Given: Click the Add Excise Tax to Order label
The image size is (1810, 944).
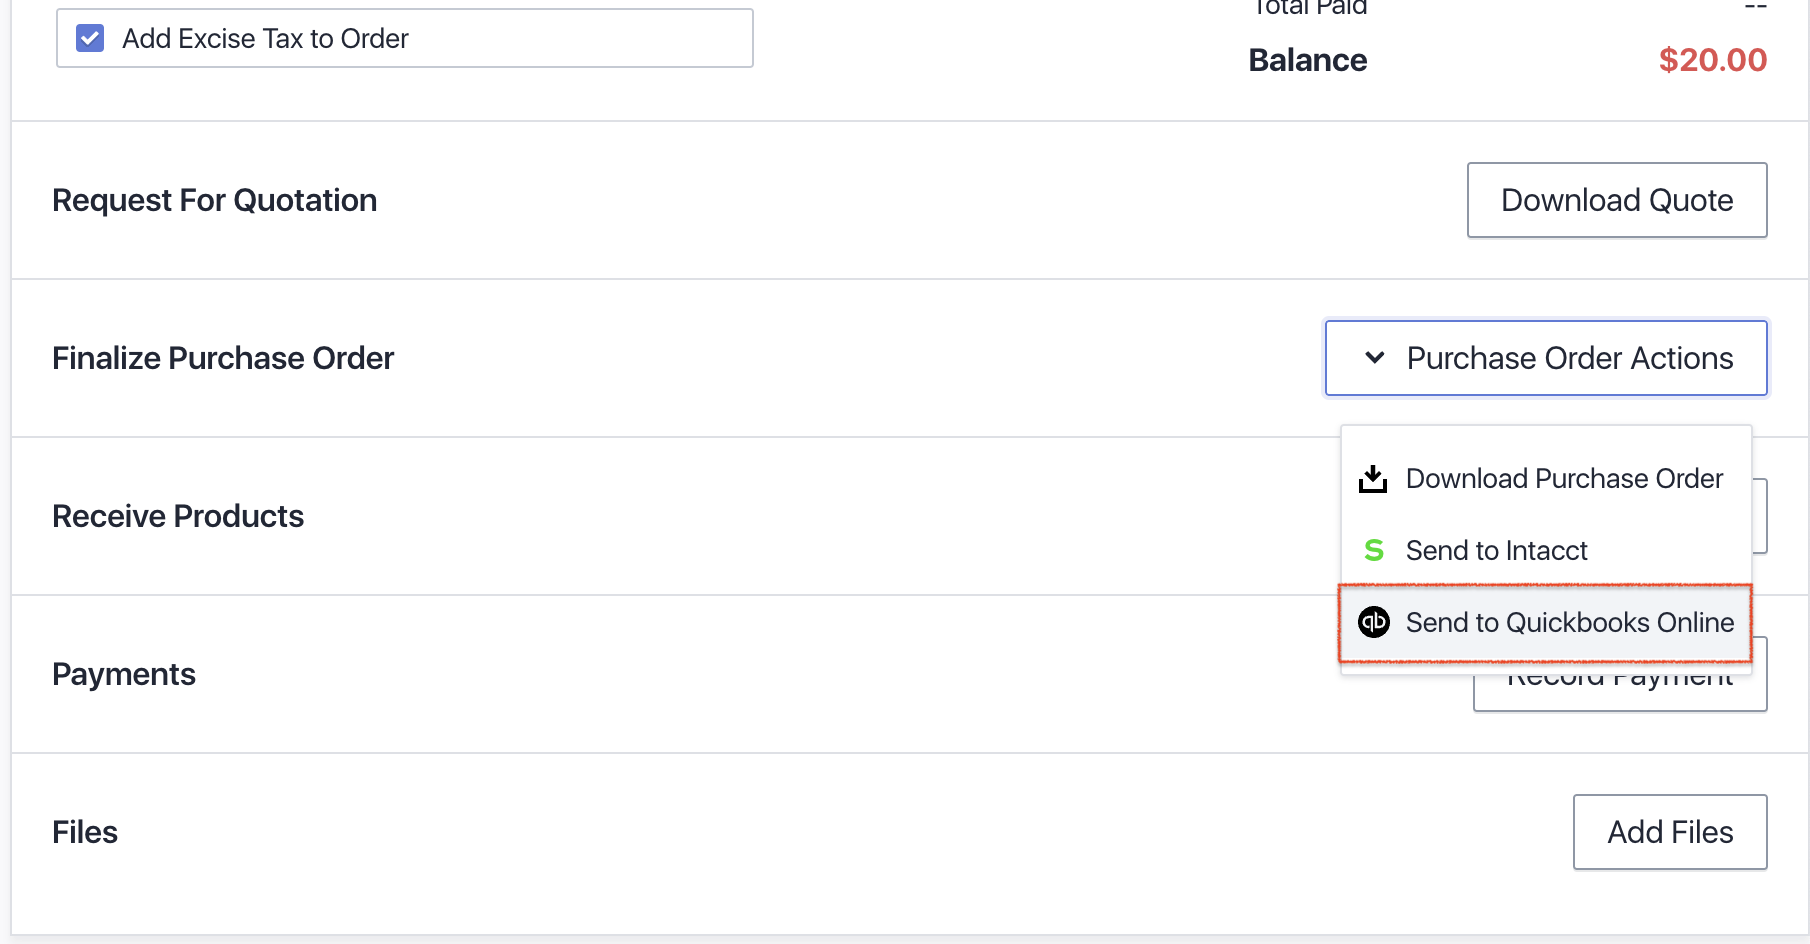Looking at the screenshot, I should pos(265,38).
